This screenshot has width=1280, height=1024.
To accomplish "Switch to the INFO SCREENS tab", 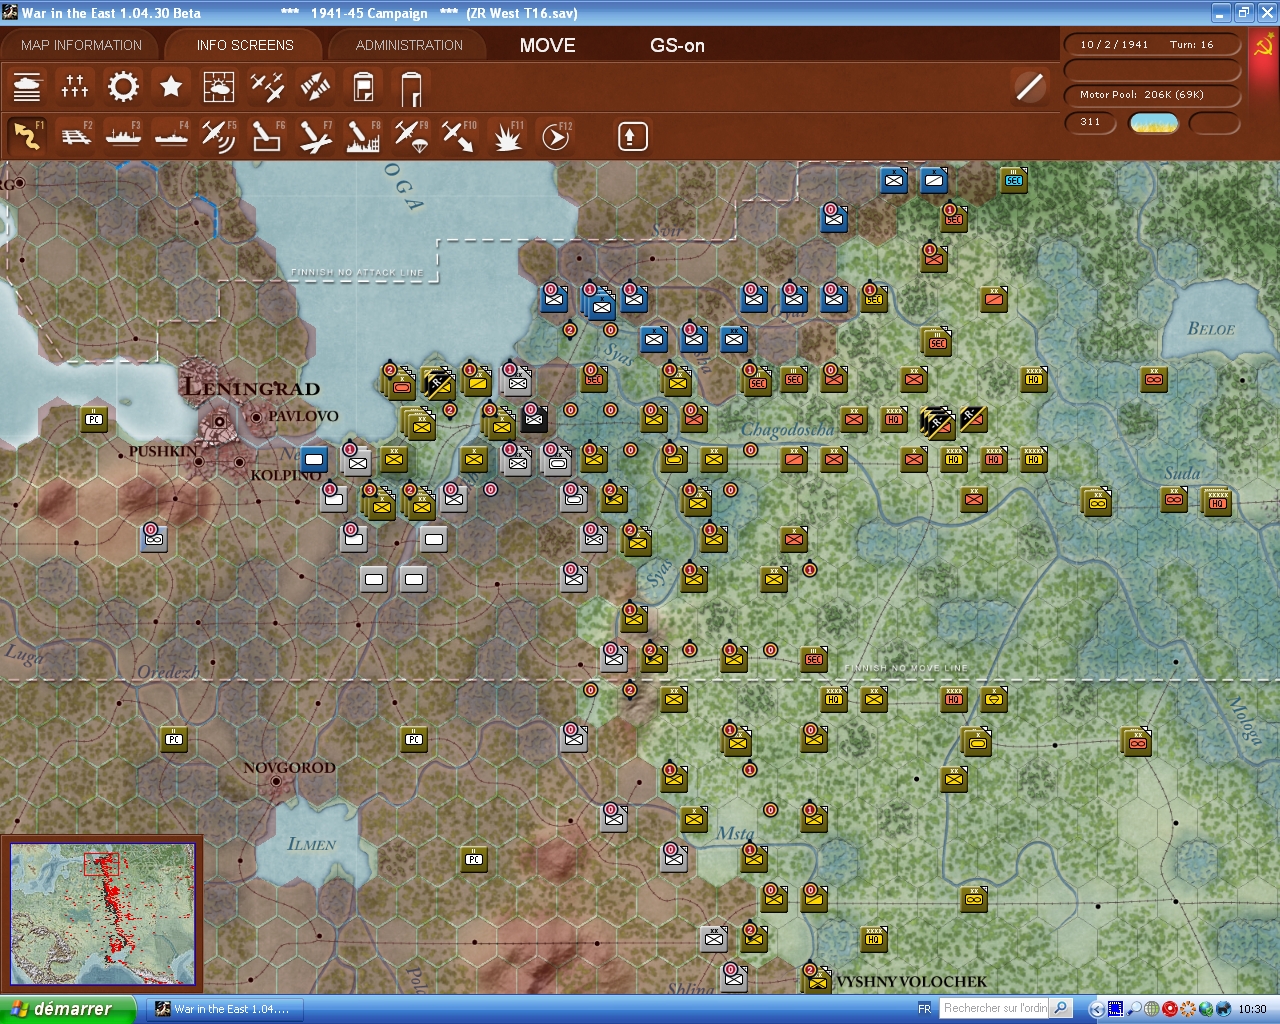I will pos(245,45).
